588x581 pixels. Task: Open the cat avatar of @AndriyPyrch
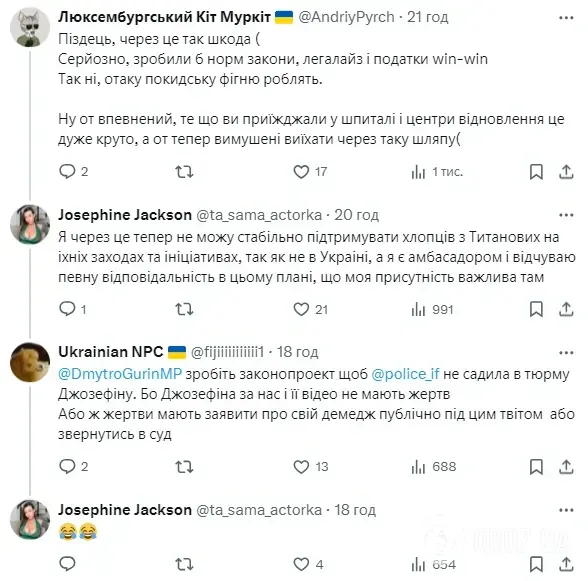(30, 27)
